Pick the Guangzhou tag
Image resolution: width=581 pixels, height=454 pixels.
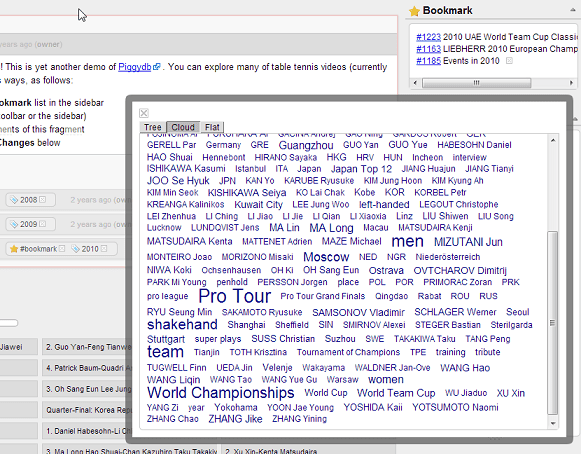tap(306, 145)
